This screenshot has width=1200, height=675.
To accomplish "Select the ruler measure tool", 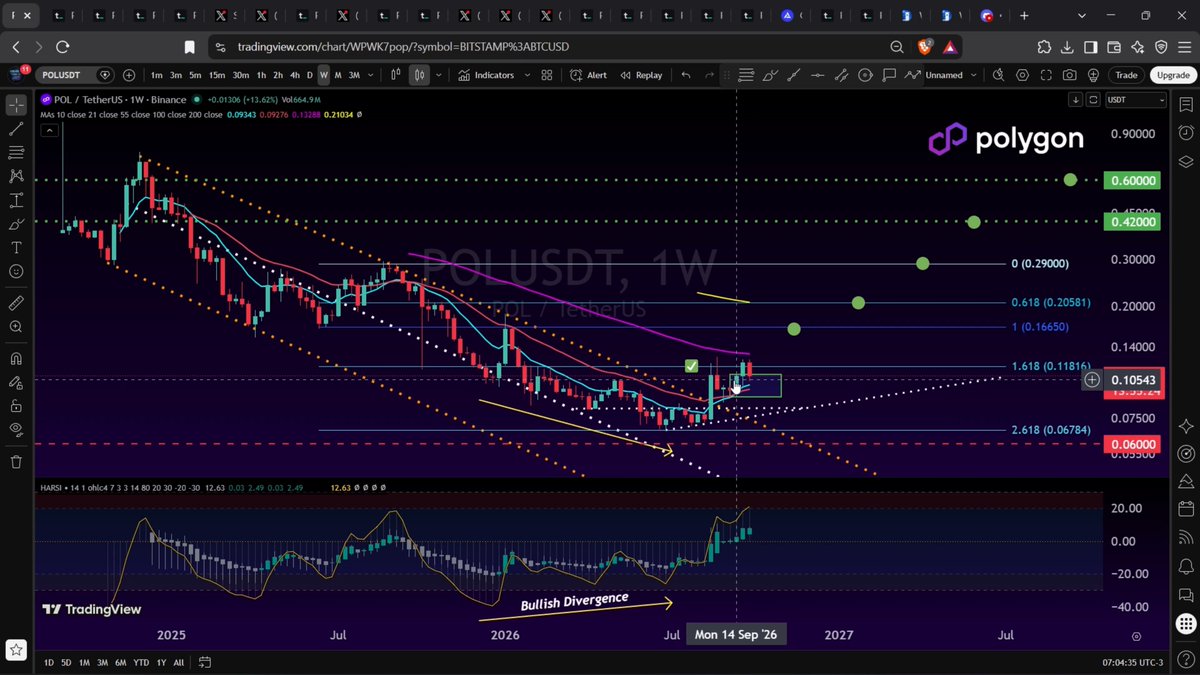I will coord(16,302).
